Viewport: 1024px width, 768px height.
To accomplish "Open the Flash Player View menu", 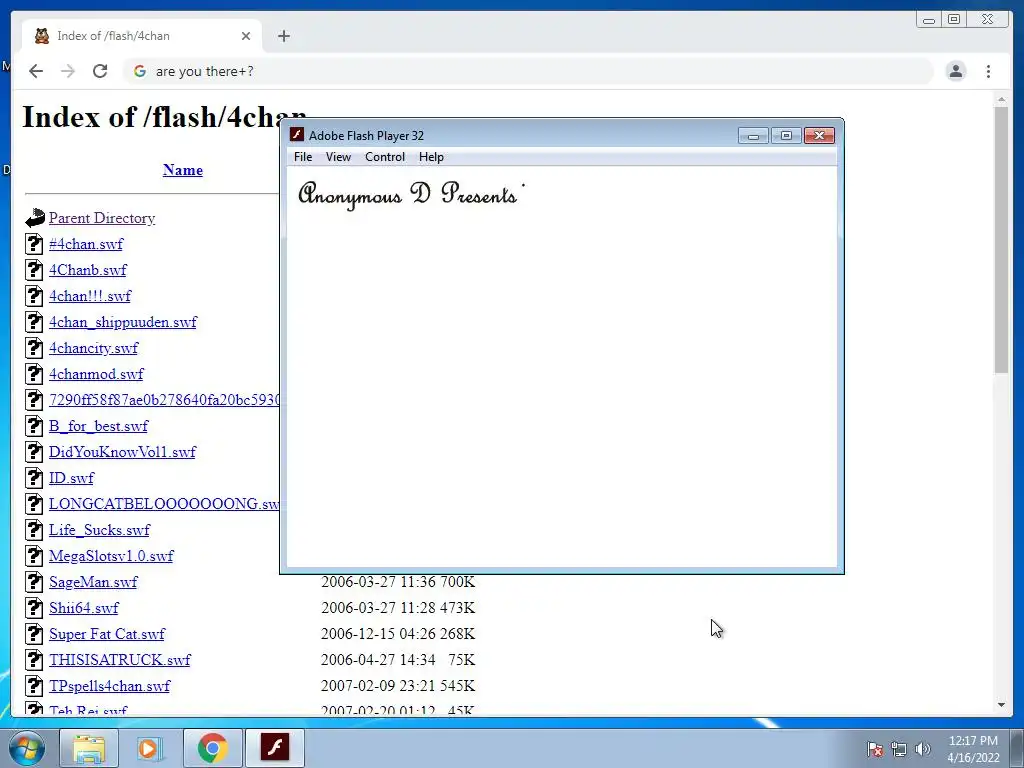I will [338, 157].
